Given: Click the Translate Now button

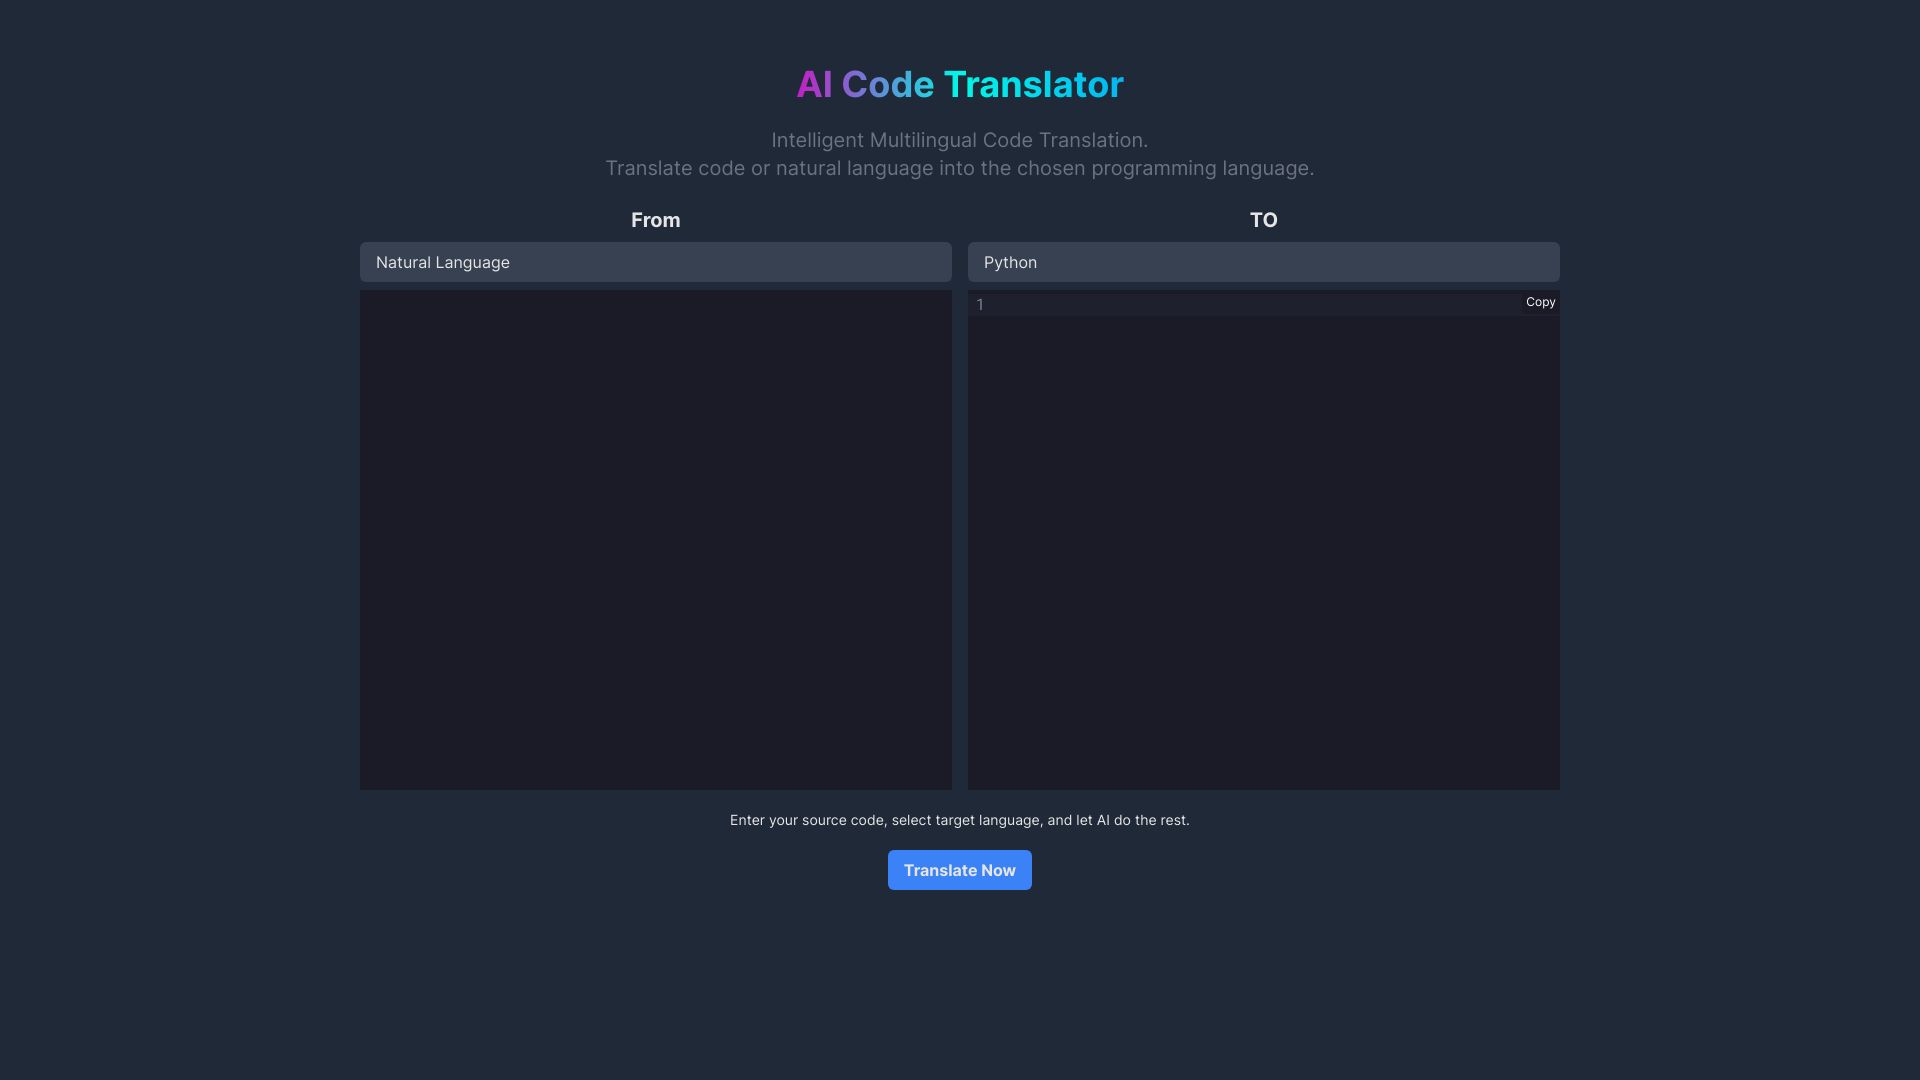Looking at the screenshot, I should pos(958,869).
